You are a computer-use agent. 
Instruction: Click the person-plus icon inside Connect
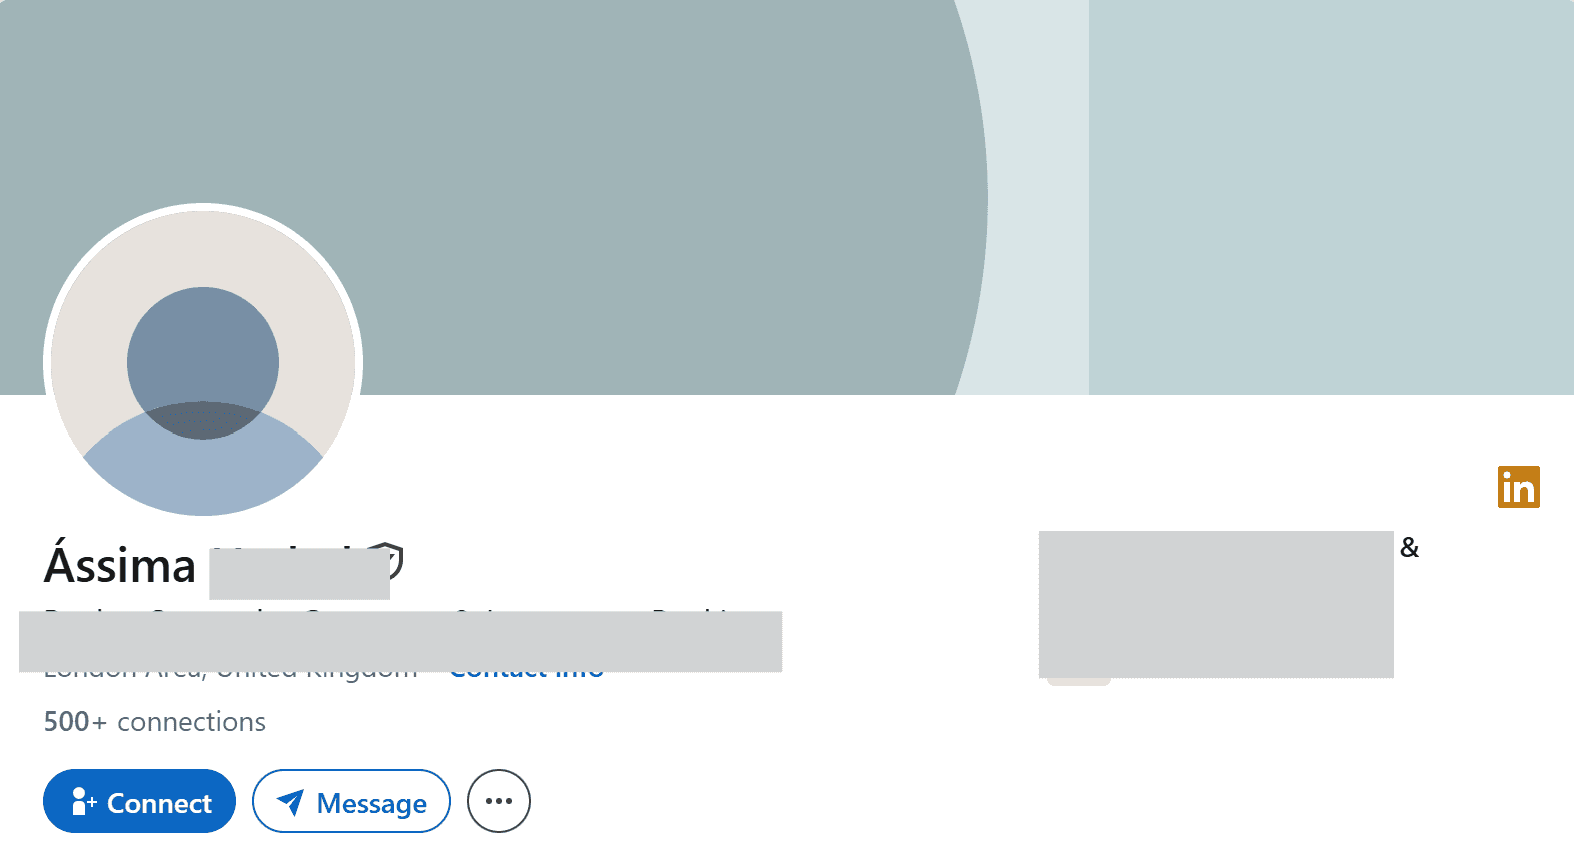pos(84,802)
